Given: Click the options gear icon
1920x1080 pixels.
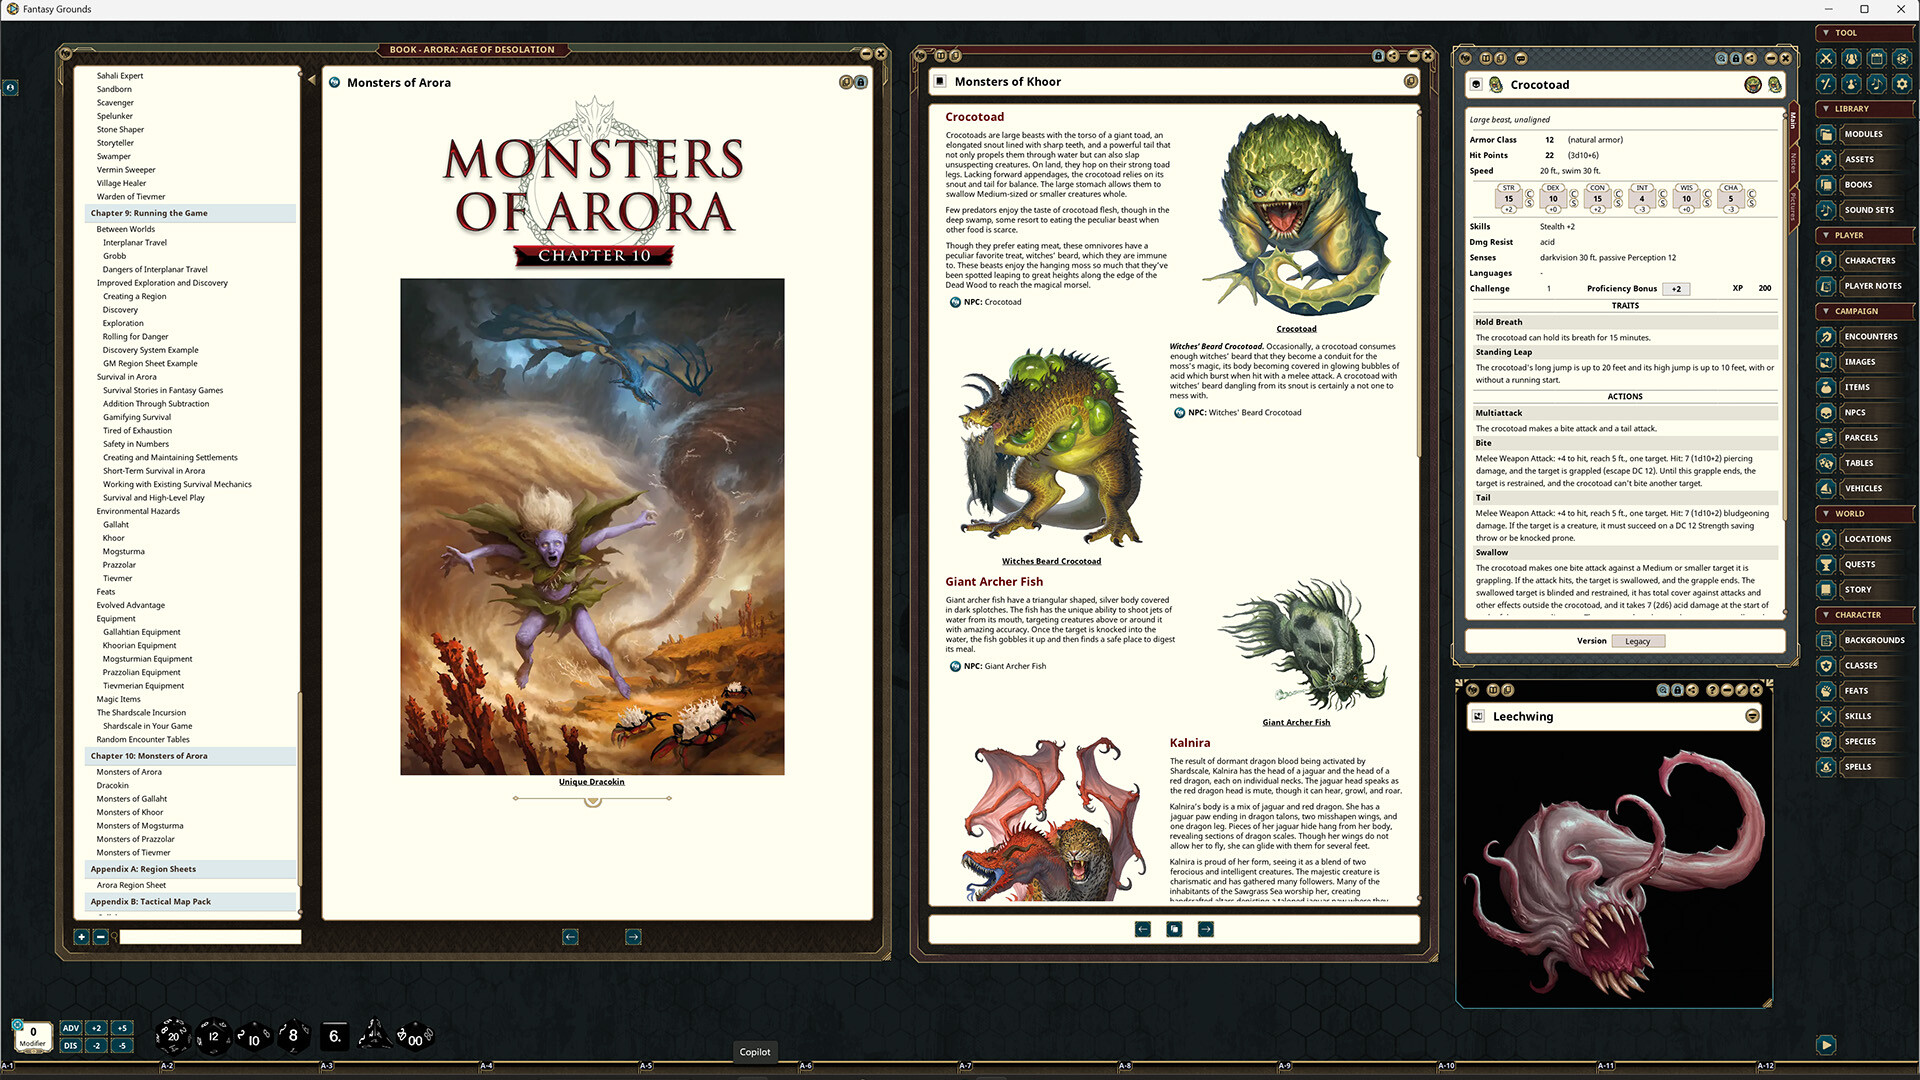Looking at the screenshot, I should click(1902, 84).
